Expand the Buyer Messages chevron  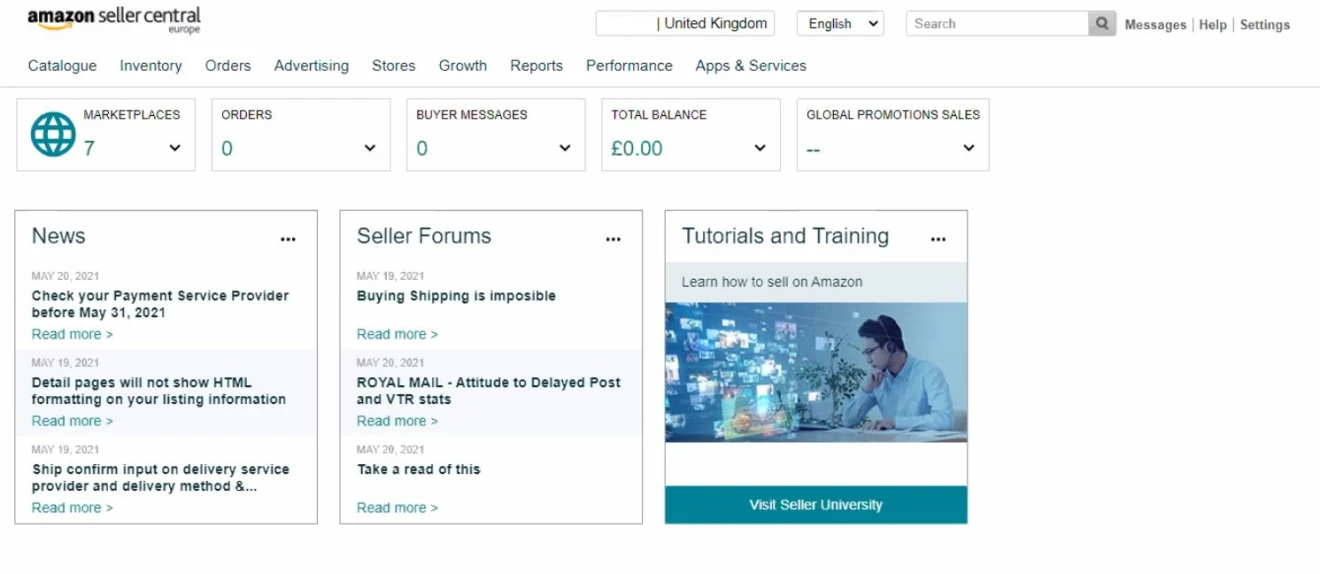click(565, 148)
